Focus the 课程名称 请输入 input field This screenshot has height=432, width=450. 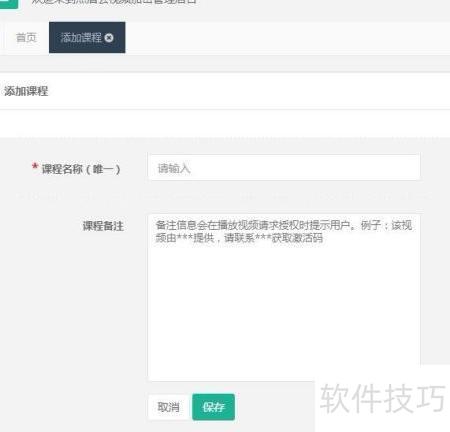click(284, 168)
